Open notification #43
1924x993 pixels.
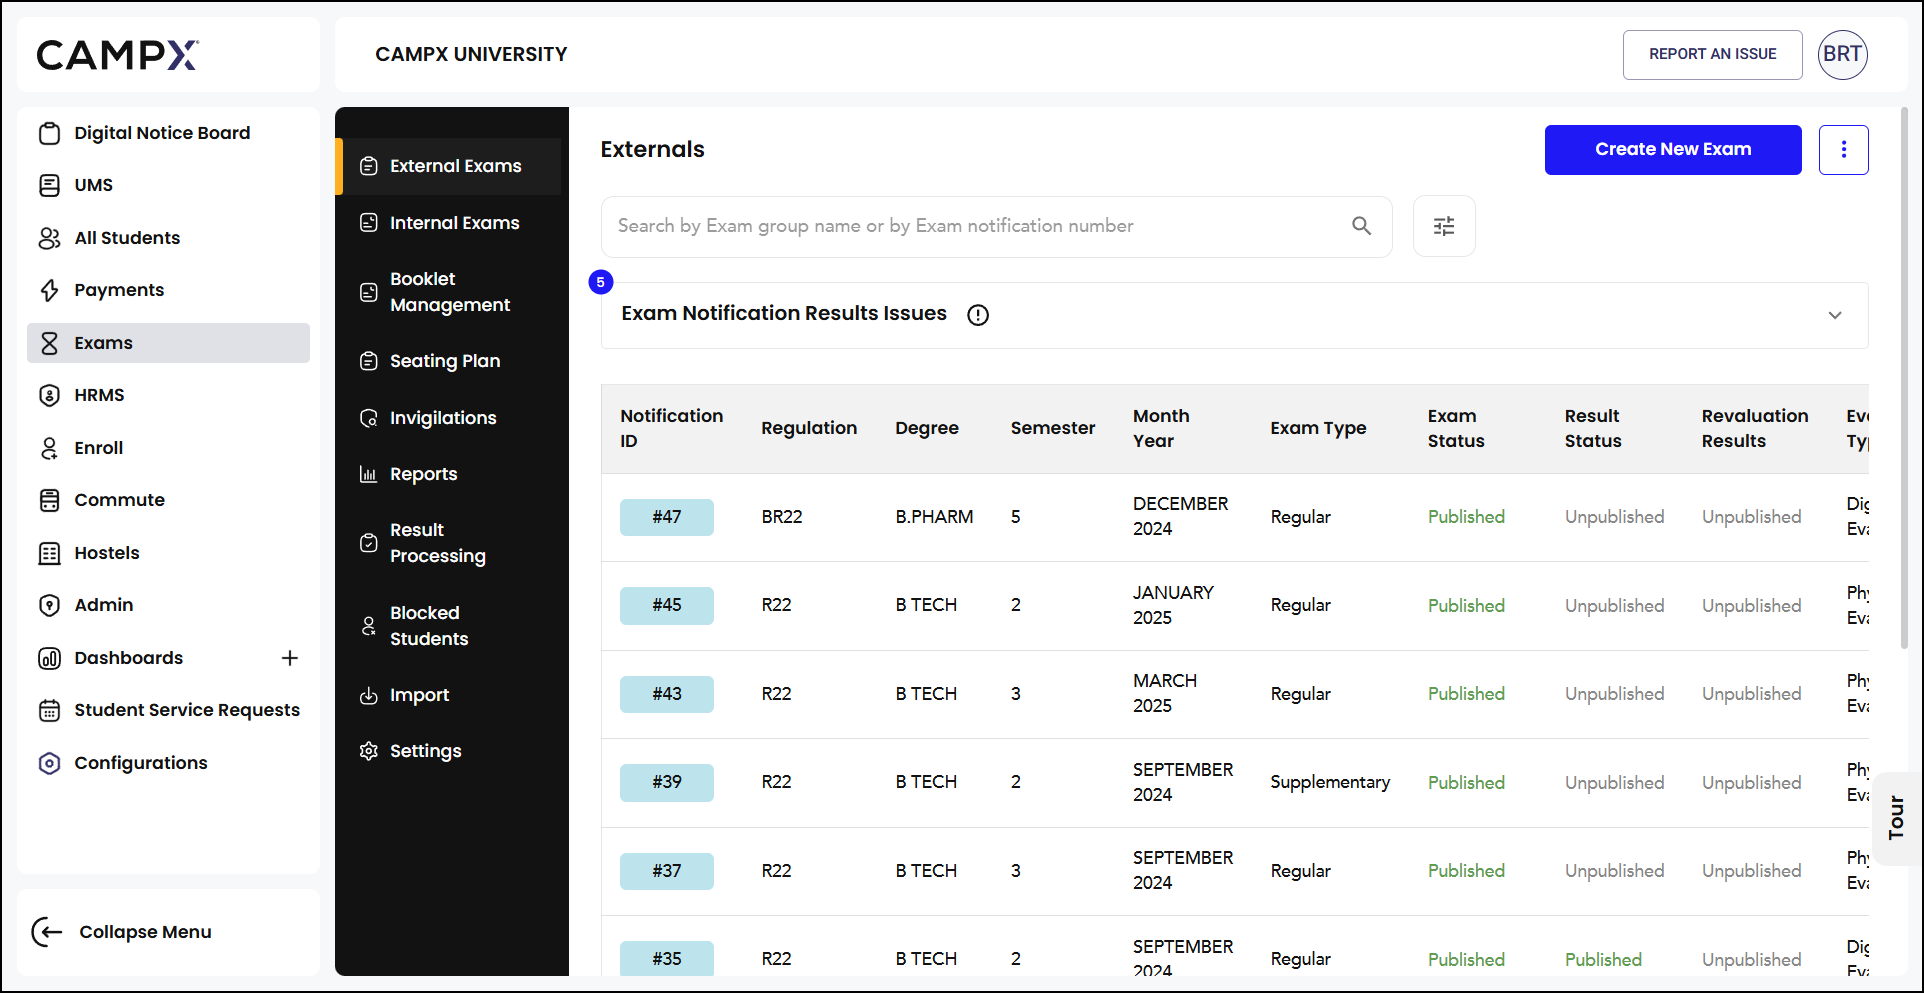(x=667, y=694)
